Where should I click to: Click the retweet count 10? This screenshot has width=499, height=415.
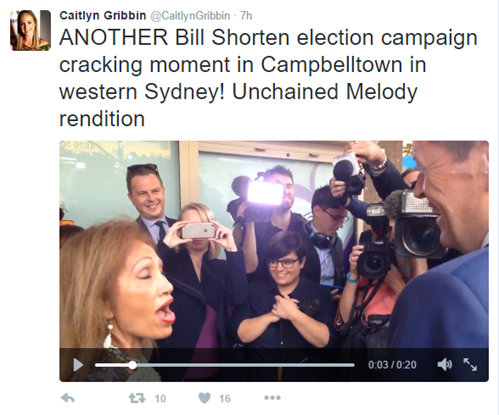[x=160, y=398]
